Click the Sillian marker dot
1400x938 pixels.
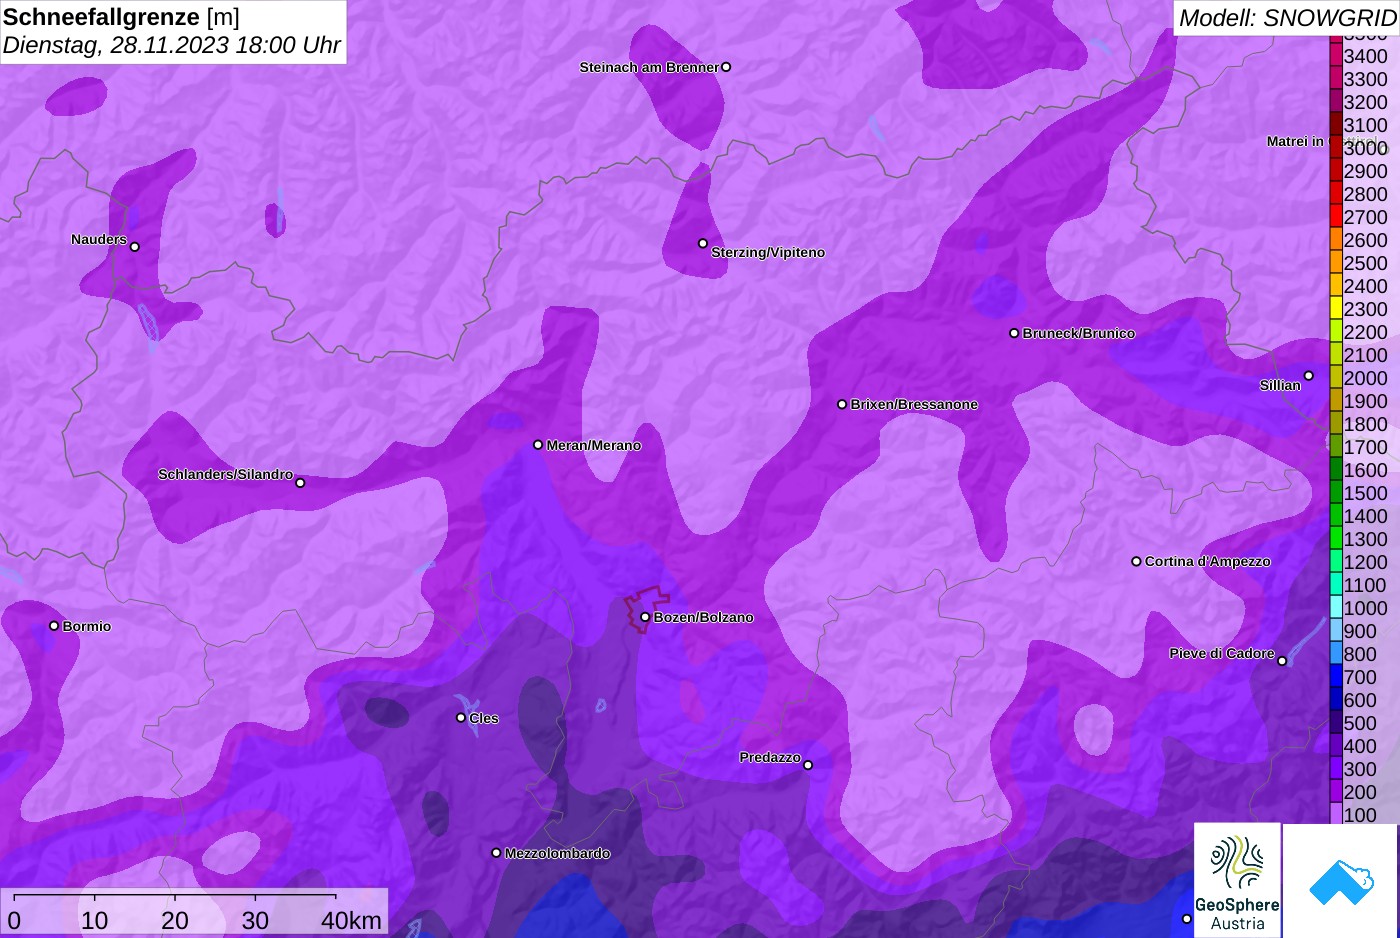(1308, 376)
